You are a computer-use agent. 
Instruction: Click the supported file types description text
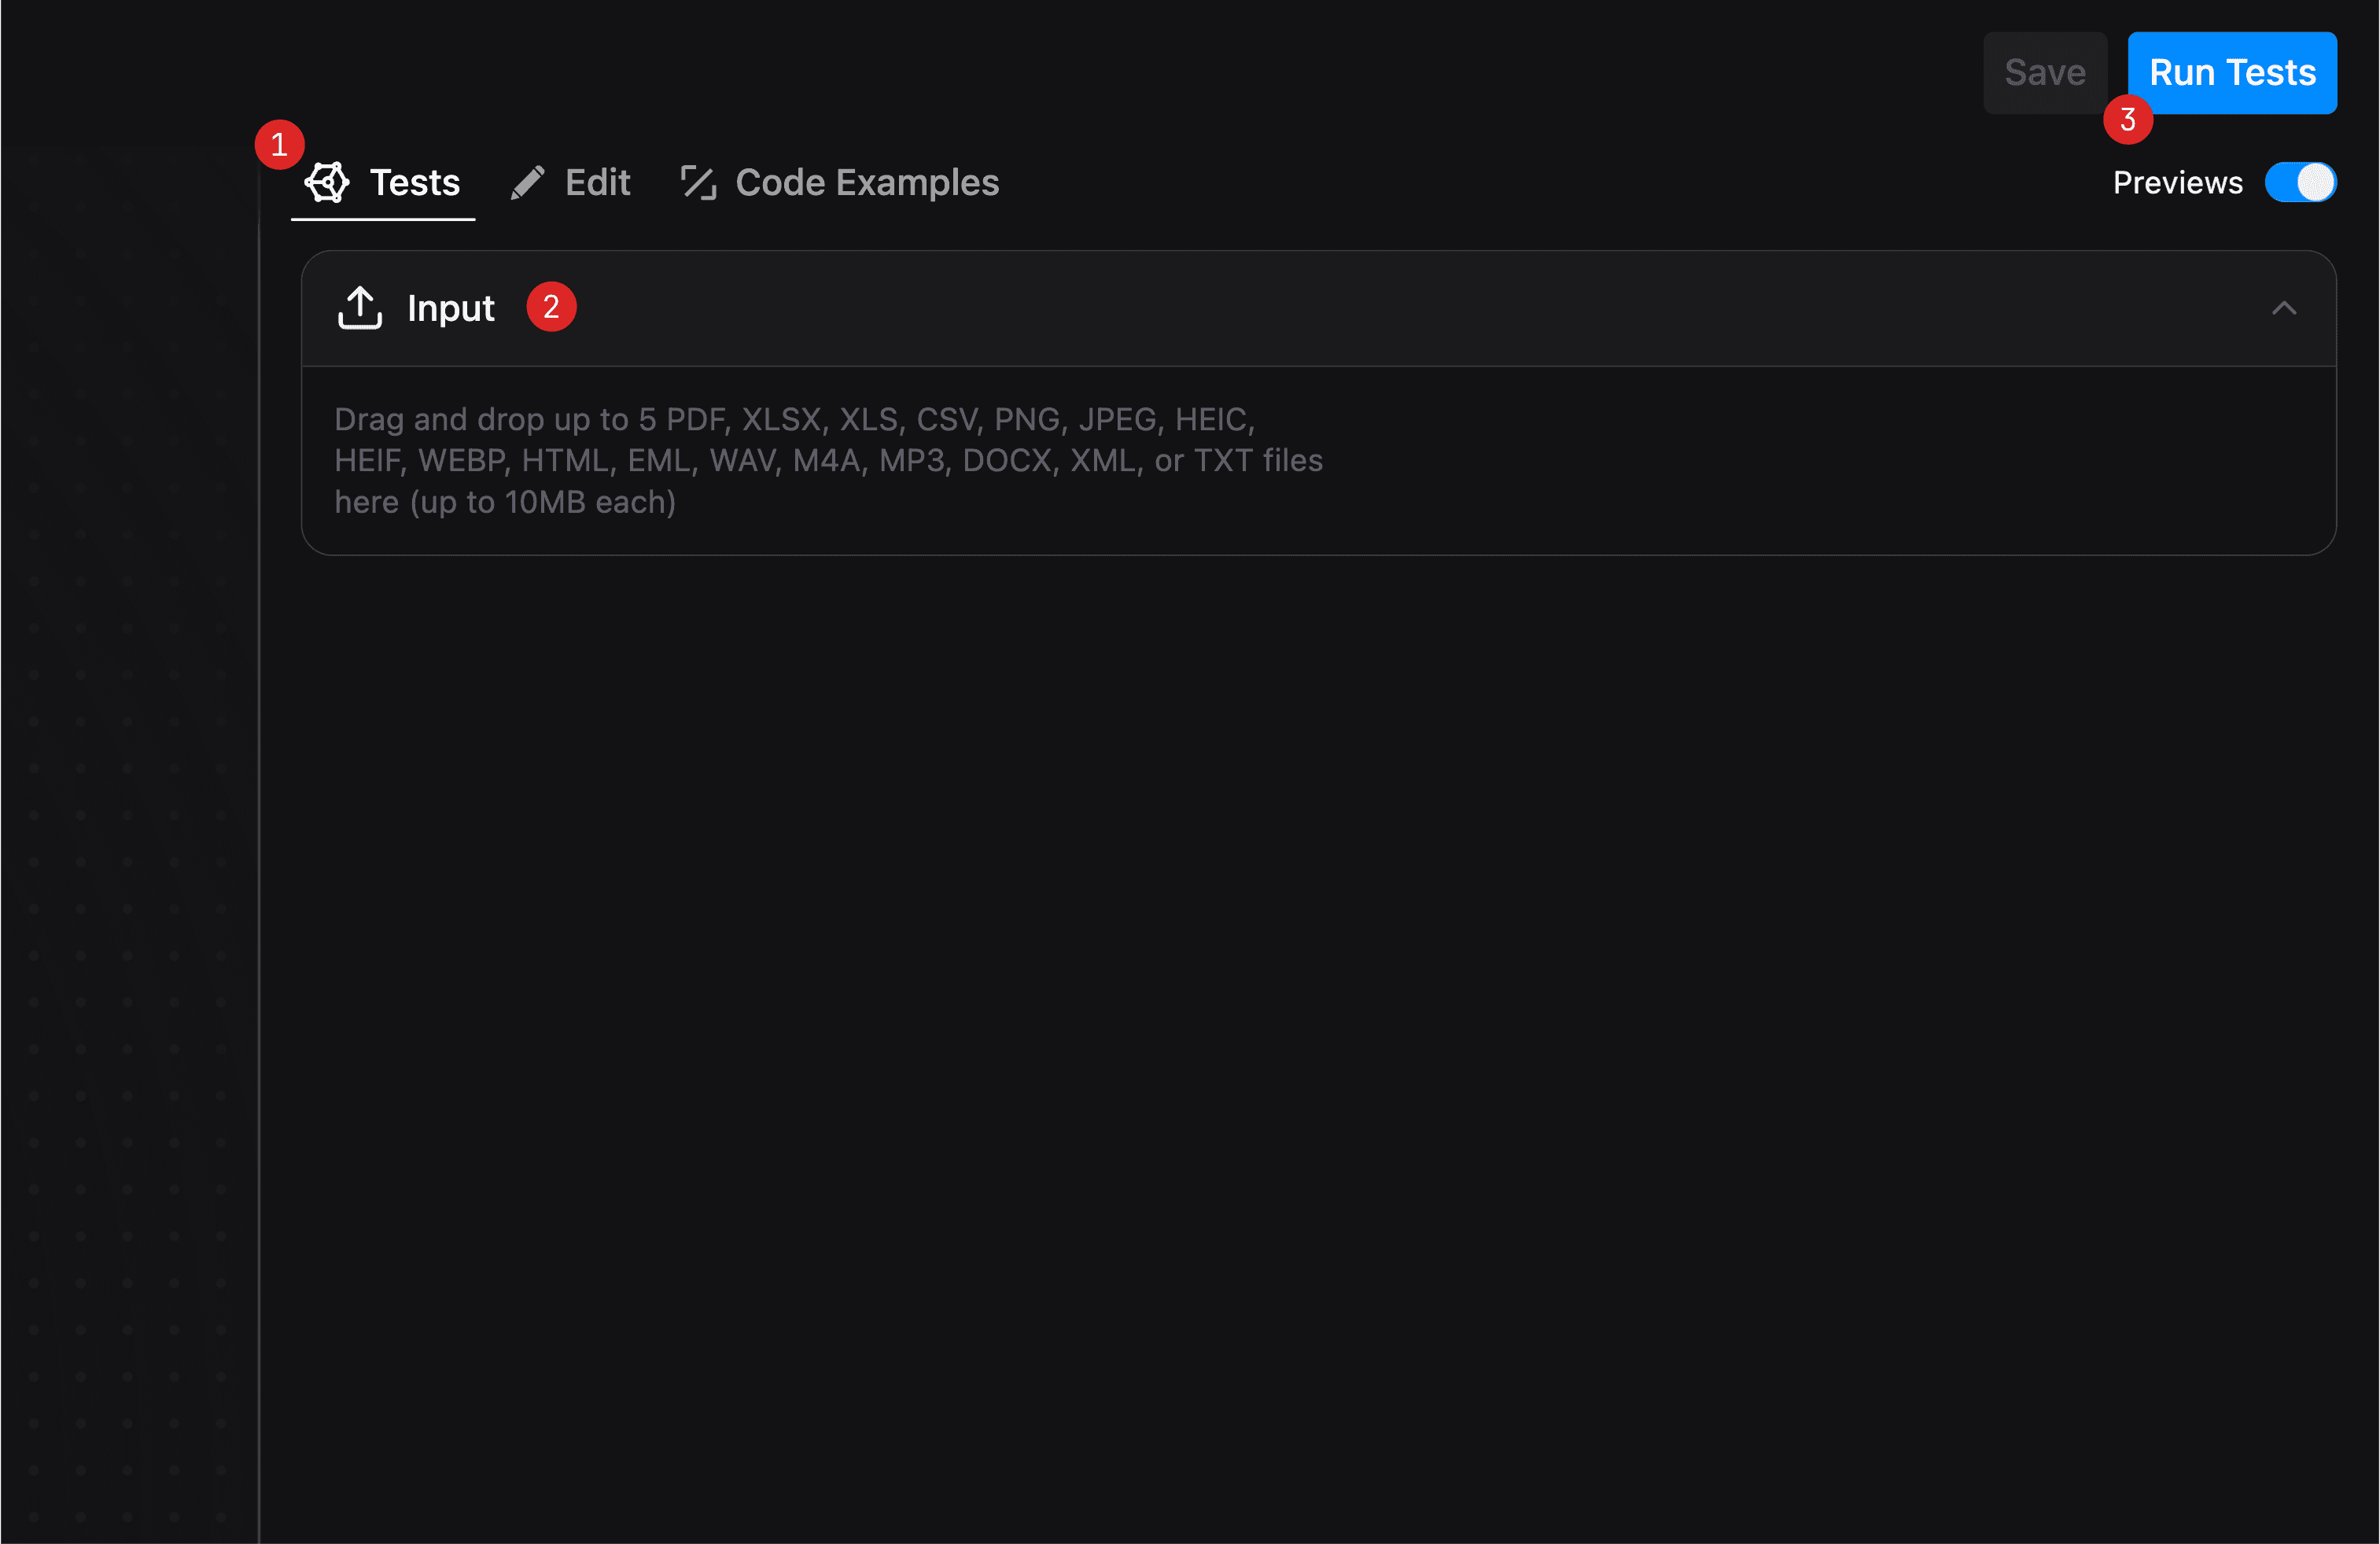(827, 460)
